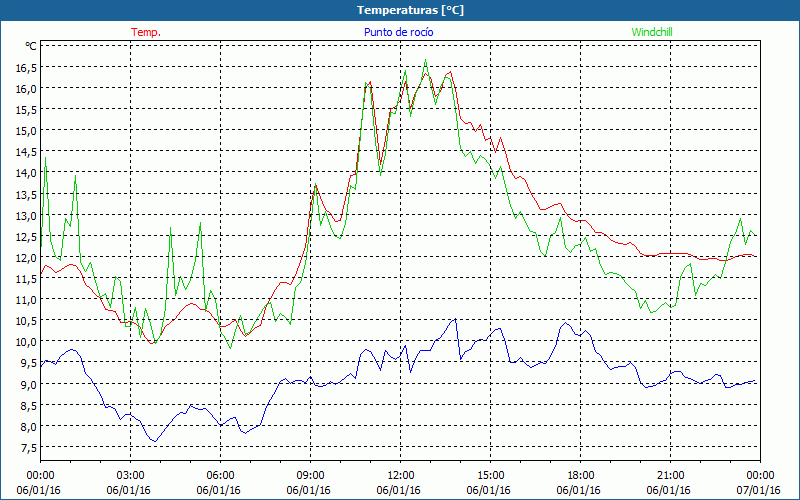Click the 12,5 y-axis value

tap(27, 236)
